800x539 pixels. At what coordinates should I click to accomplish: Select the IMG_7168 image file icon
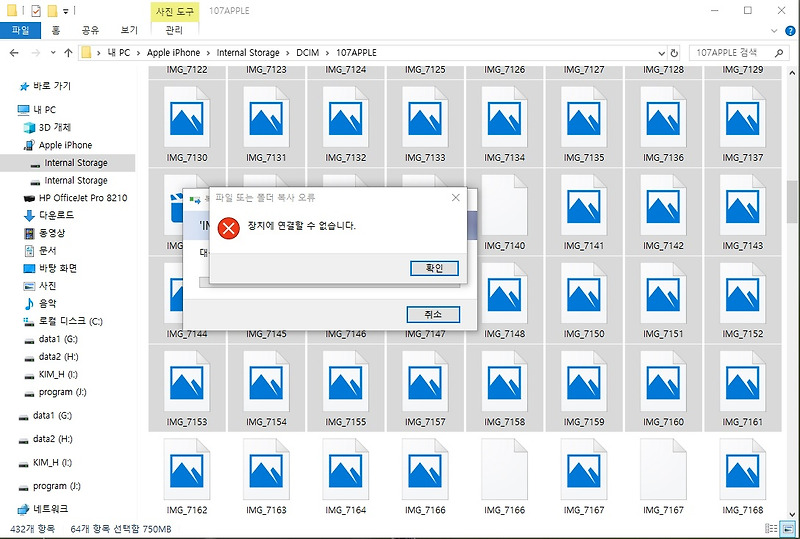click(x=742, y=470)
